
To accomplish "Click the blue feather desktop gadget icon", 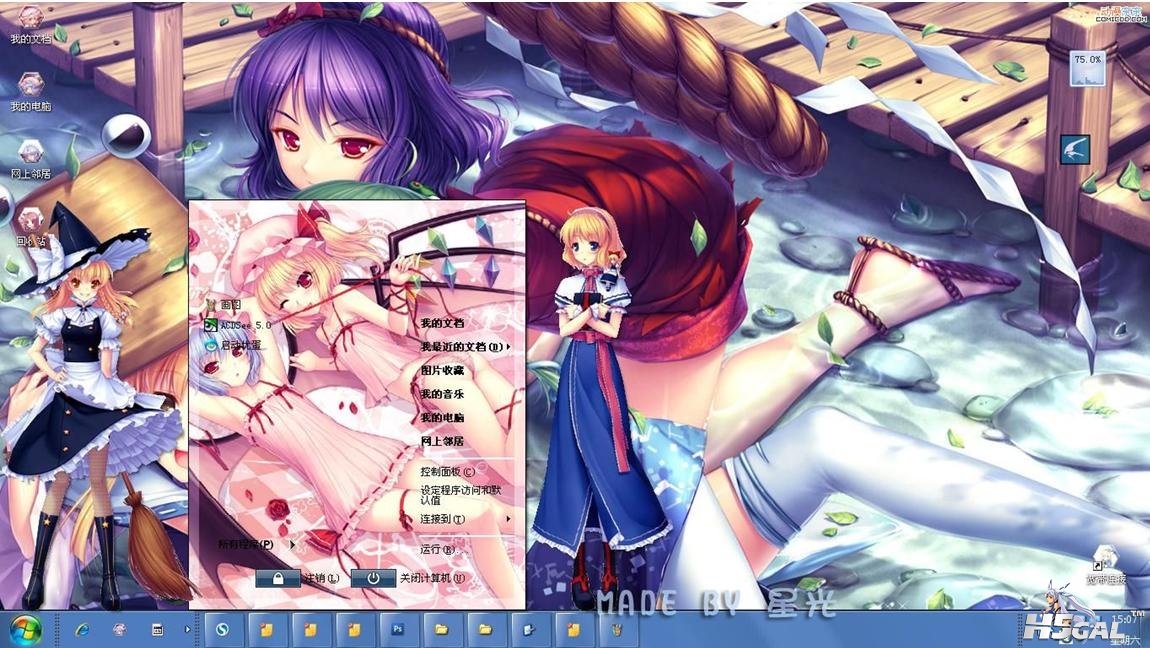I will (x=1075, y=150).
